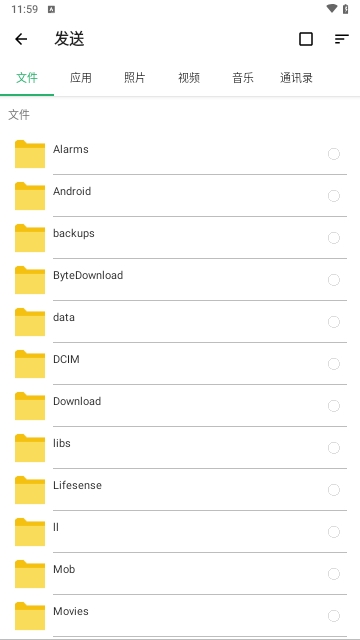Open the data folder entry
The image size is (360, 640).
(180, 322)
